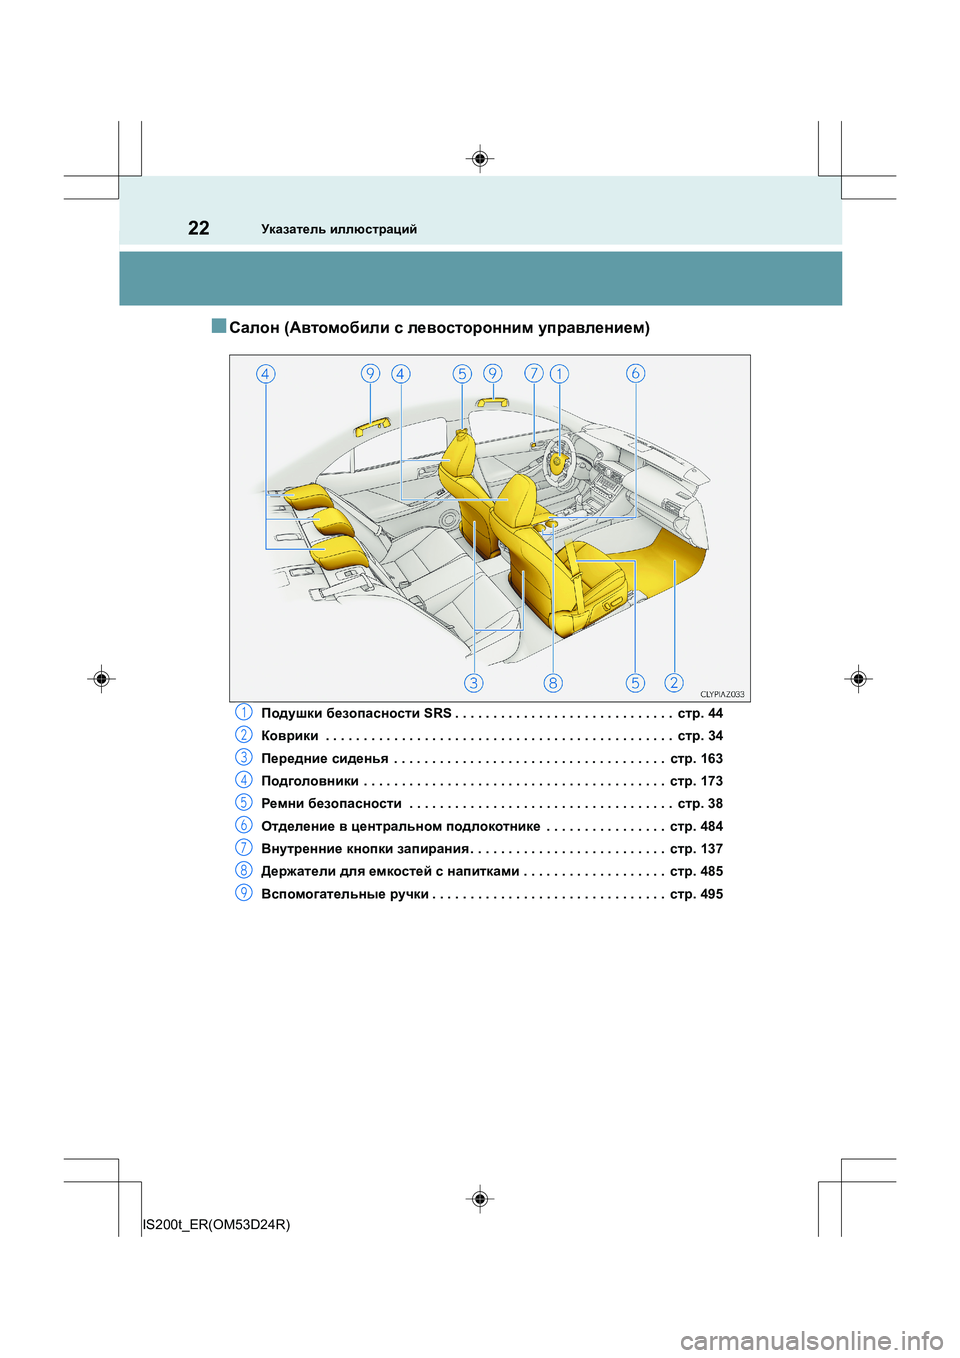Image resolution: width=960 pixels, height=1358 pixels.
Task: Click the left margin registration crosshair mark
Action: tap(101, 678)
